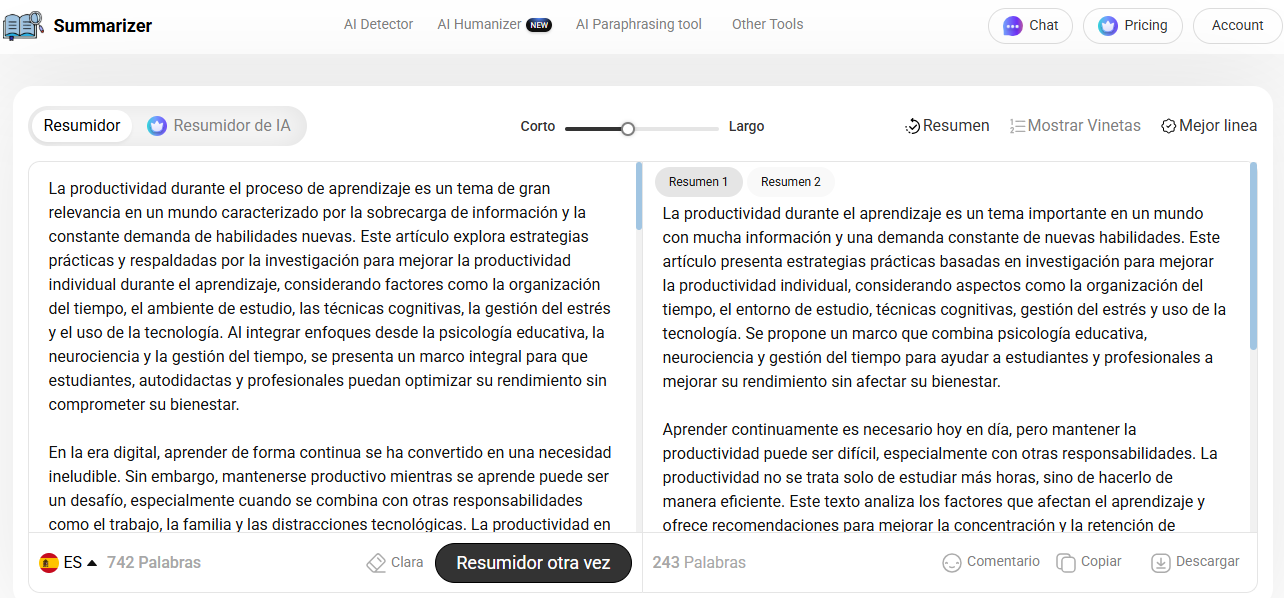The width and height of the screenshot is (1284, 598).
Task: Click the input text scrollbar
Action: [639, 197]
